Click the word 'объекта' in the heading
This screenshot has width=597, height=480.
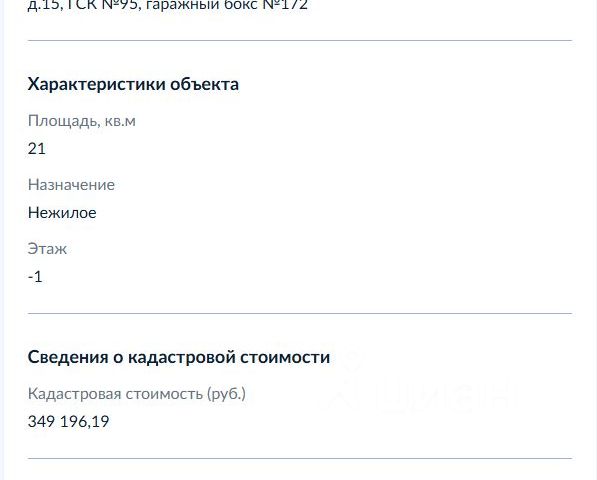click(204, 84)
